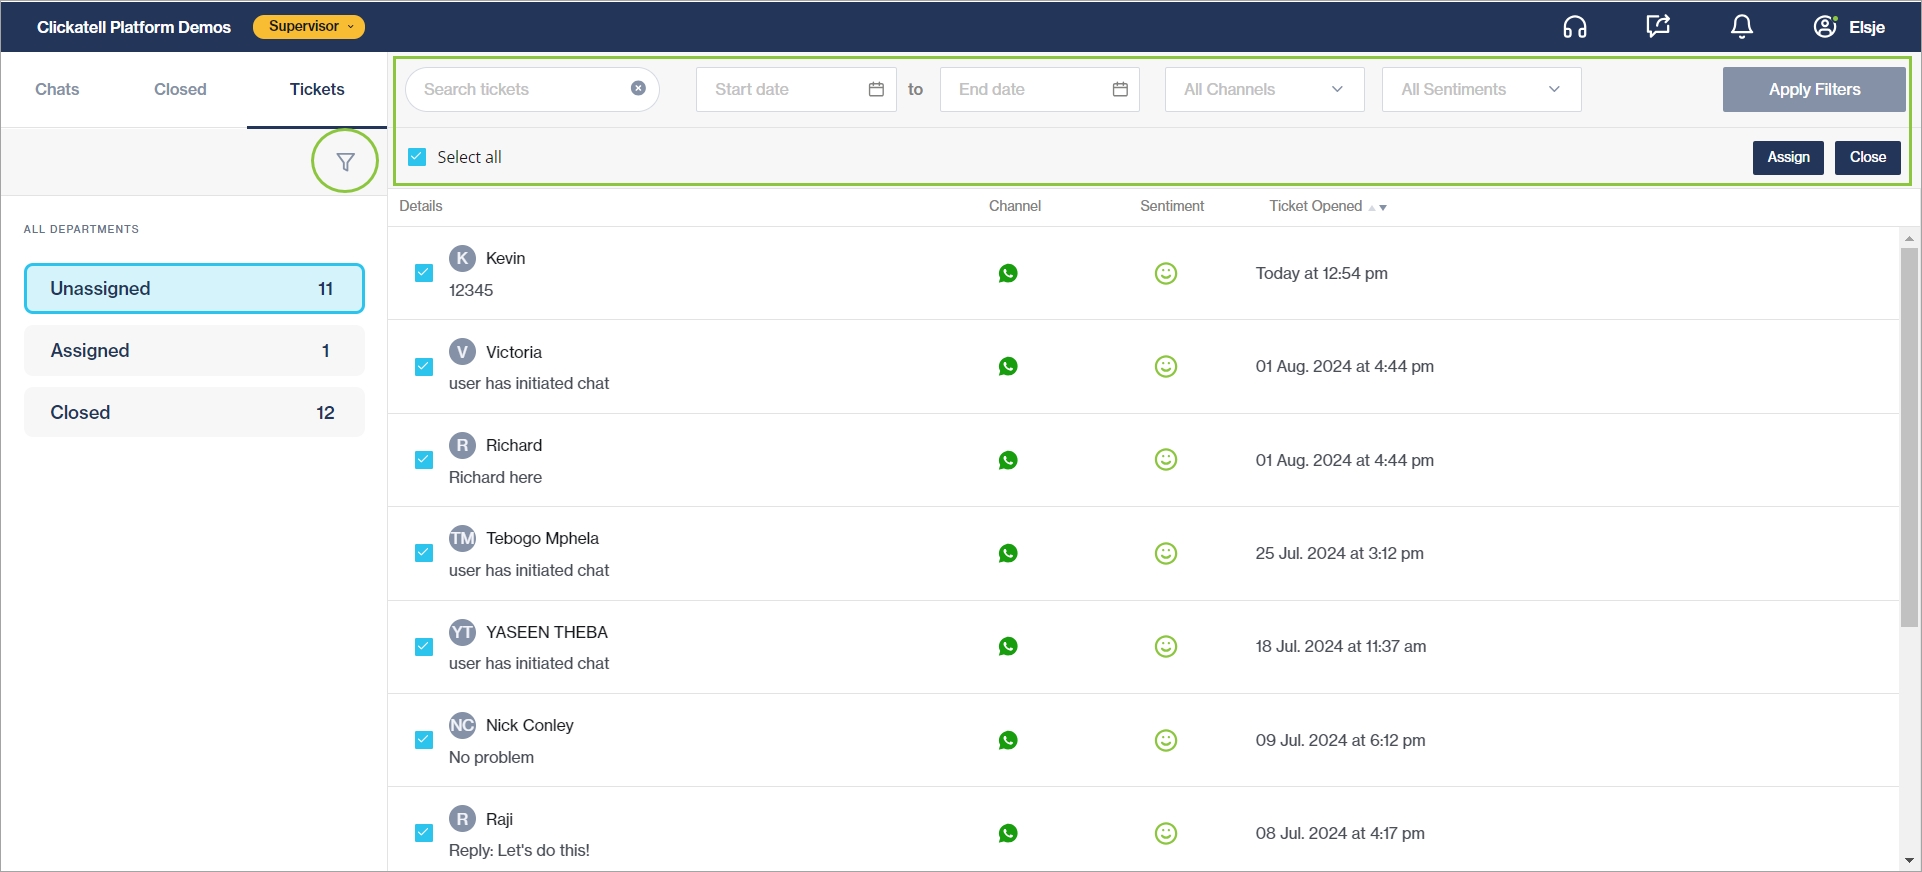Toggle the funnel filter icon
The width and height of the screenshot is (1922, 872).
click(345, 161)
